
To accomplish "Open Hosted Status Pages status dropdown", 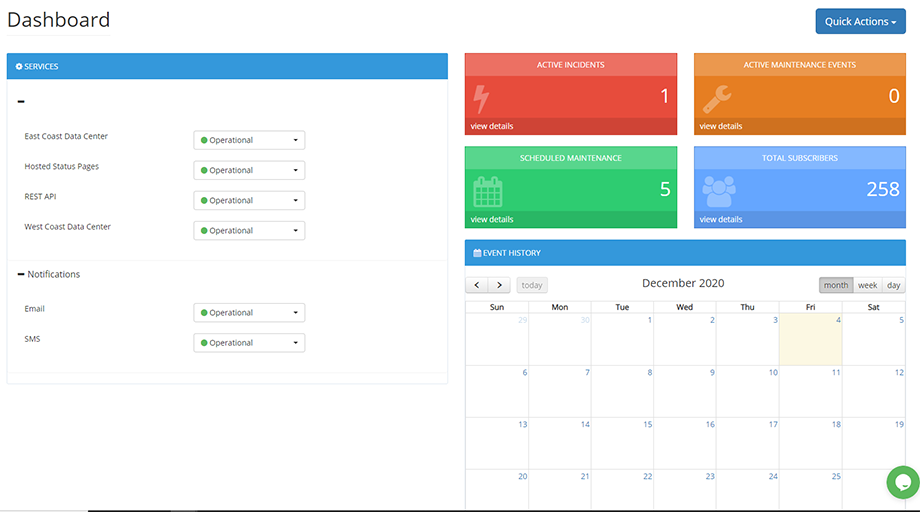I will pyautogui.click(x=249, y=170).
